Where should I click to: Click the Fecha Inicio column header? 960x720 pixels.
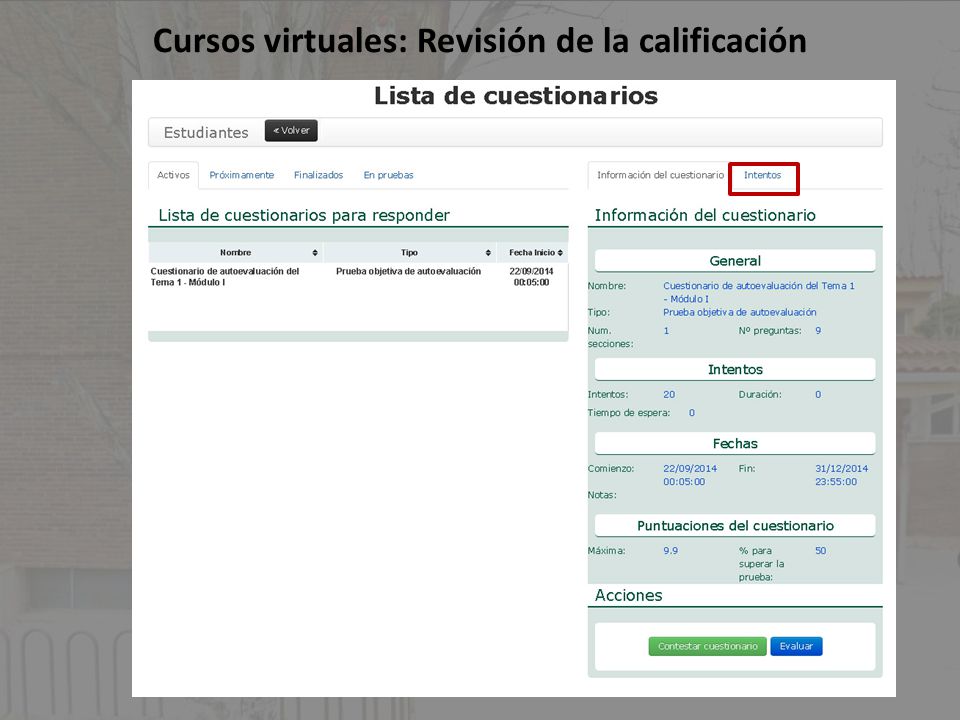click(533, 253)
